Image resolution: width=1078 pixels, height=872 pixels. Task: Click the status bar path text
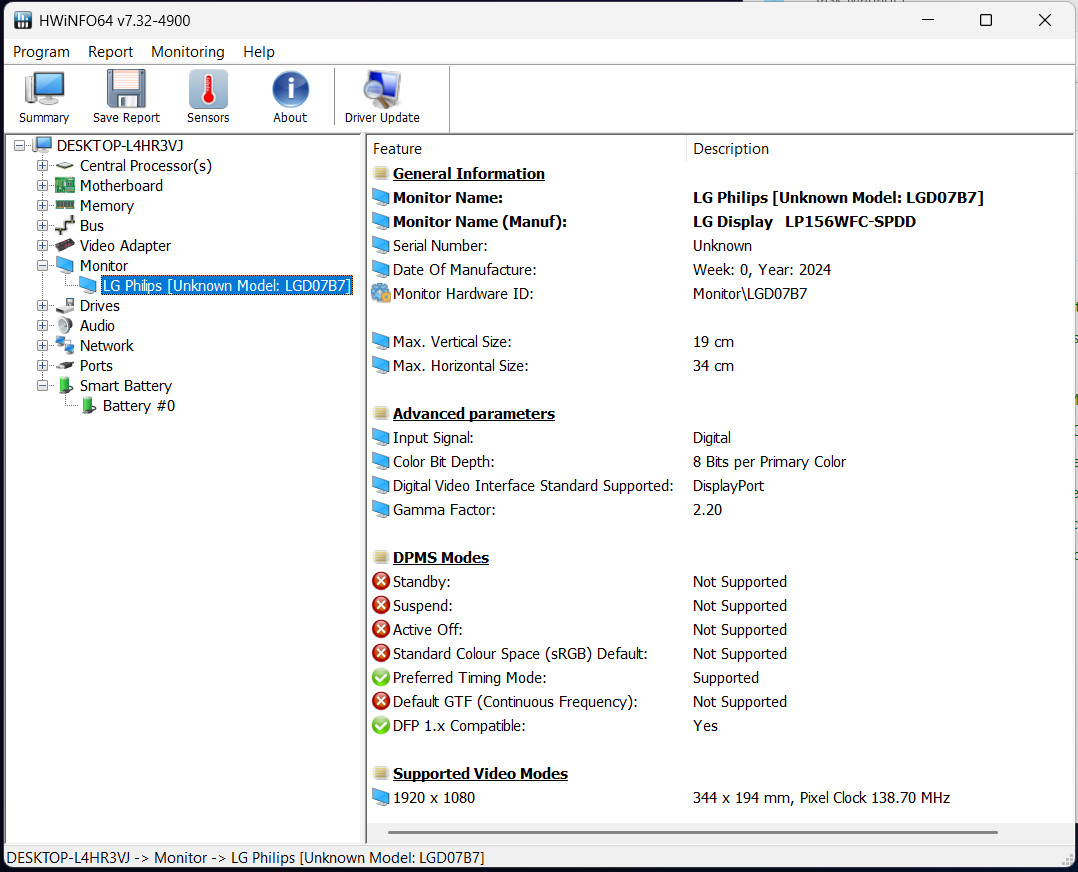pyautogui.click(x=245, y=858)
